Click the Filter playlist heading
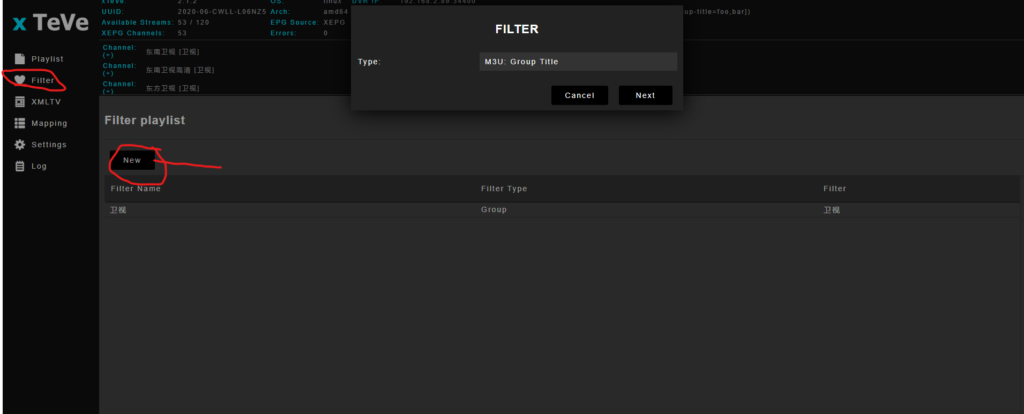 145,121
